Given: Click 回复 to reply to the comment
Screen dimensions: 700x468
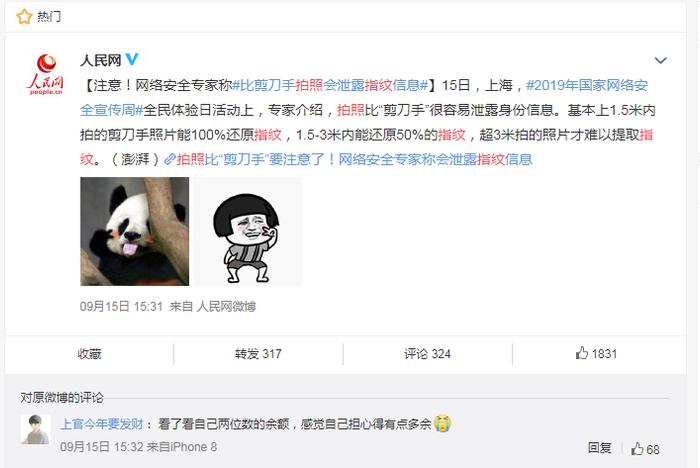Looking at the screenshot, I should 599,448.
